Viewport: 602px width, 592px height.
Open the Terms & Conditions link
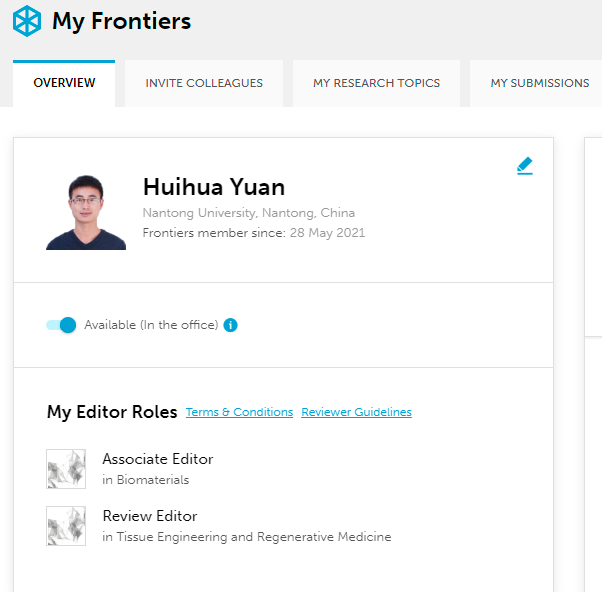240,412
